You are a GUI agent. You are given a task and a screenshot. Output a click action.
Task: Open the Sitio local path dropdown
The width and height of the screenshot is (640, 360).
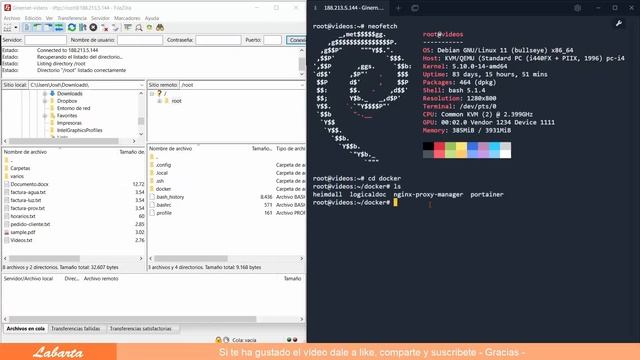141,85
